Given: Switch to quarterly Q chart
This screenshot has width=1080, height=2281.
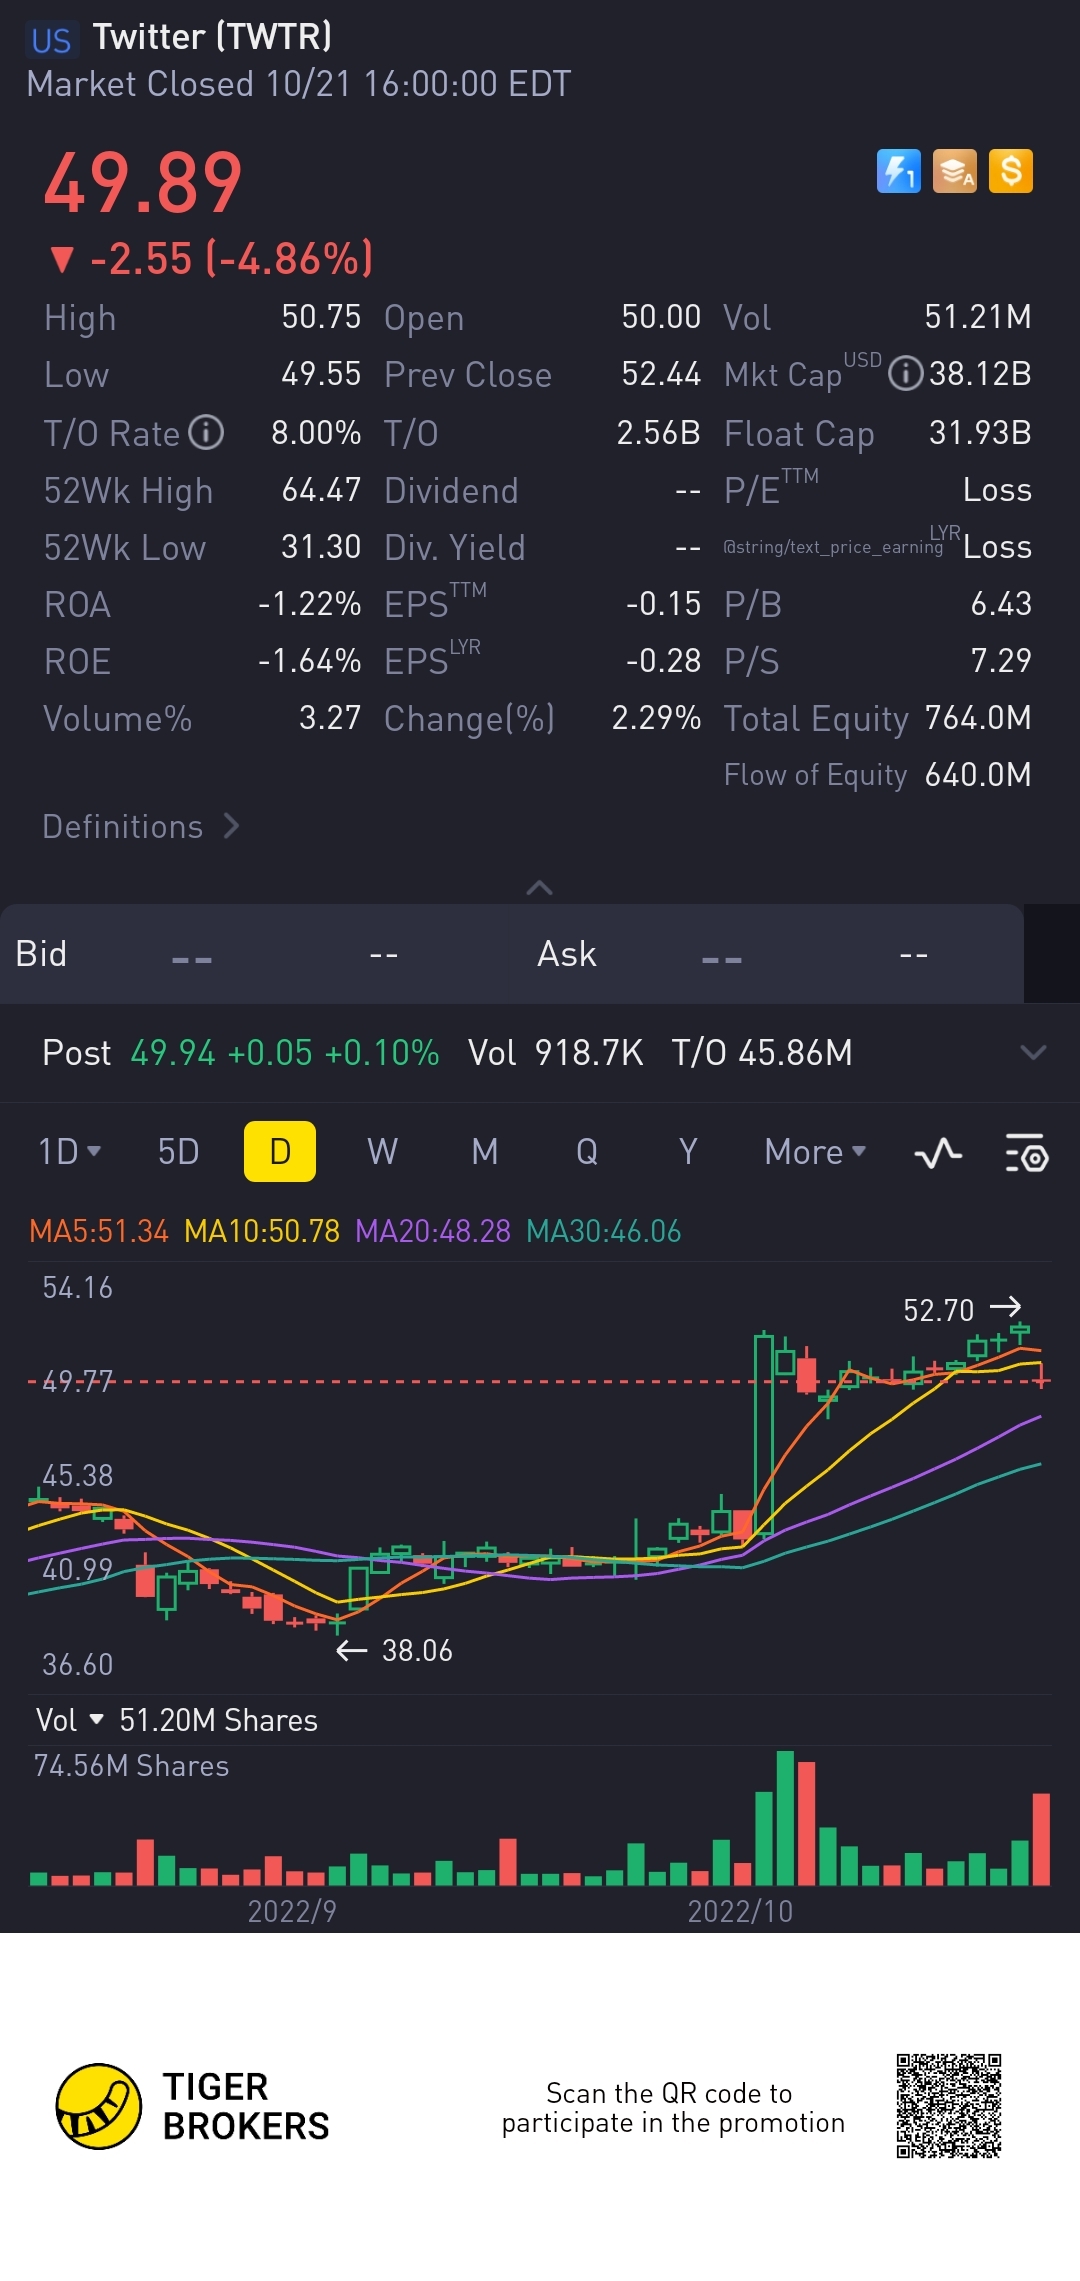Looking at the screenshot, I should (587, 1152).
